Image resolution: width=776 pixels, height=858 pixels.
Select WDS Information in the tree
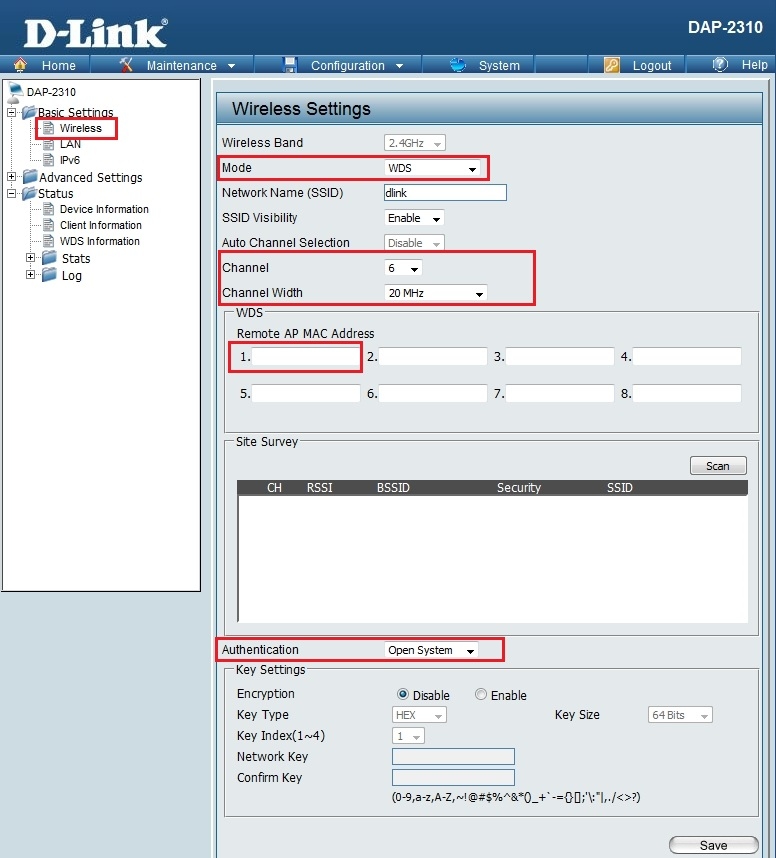pos(99,241)
